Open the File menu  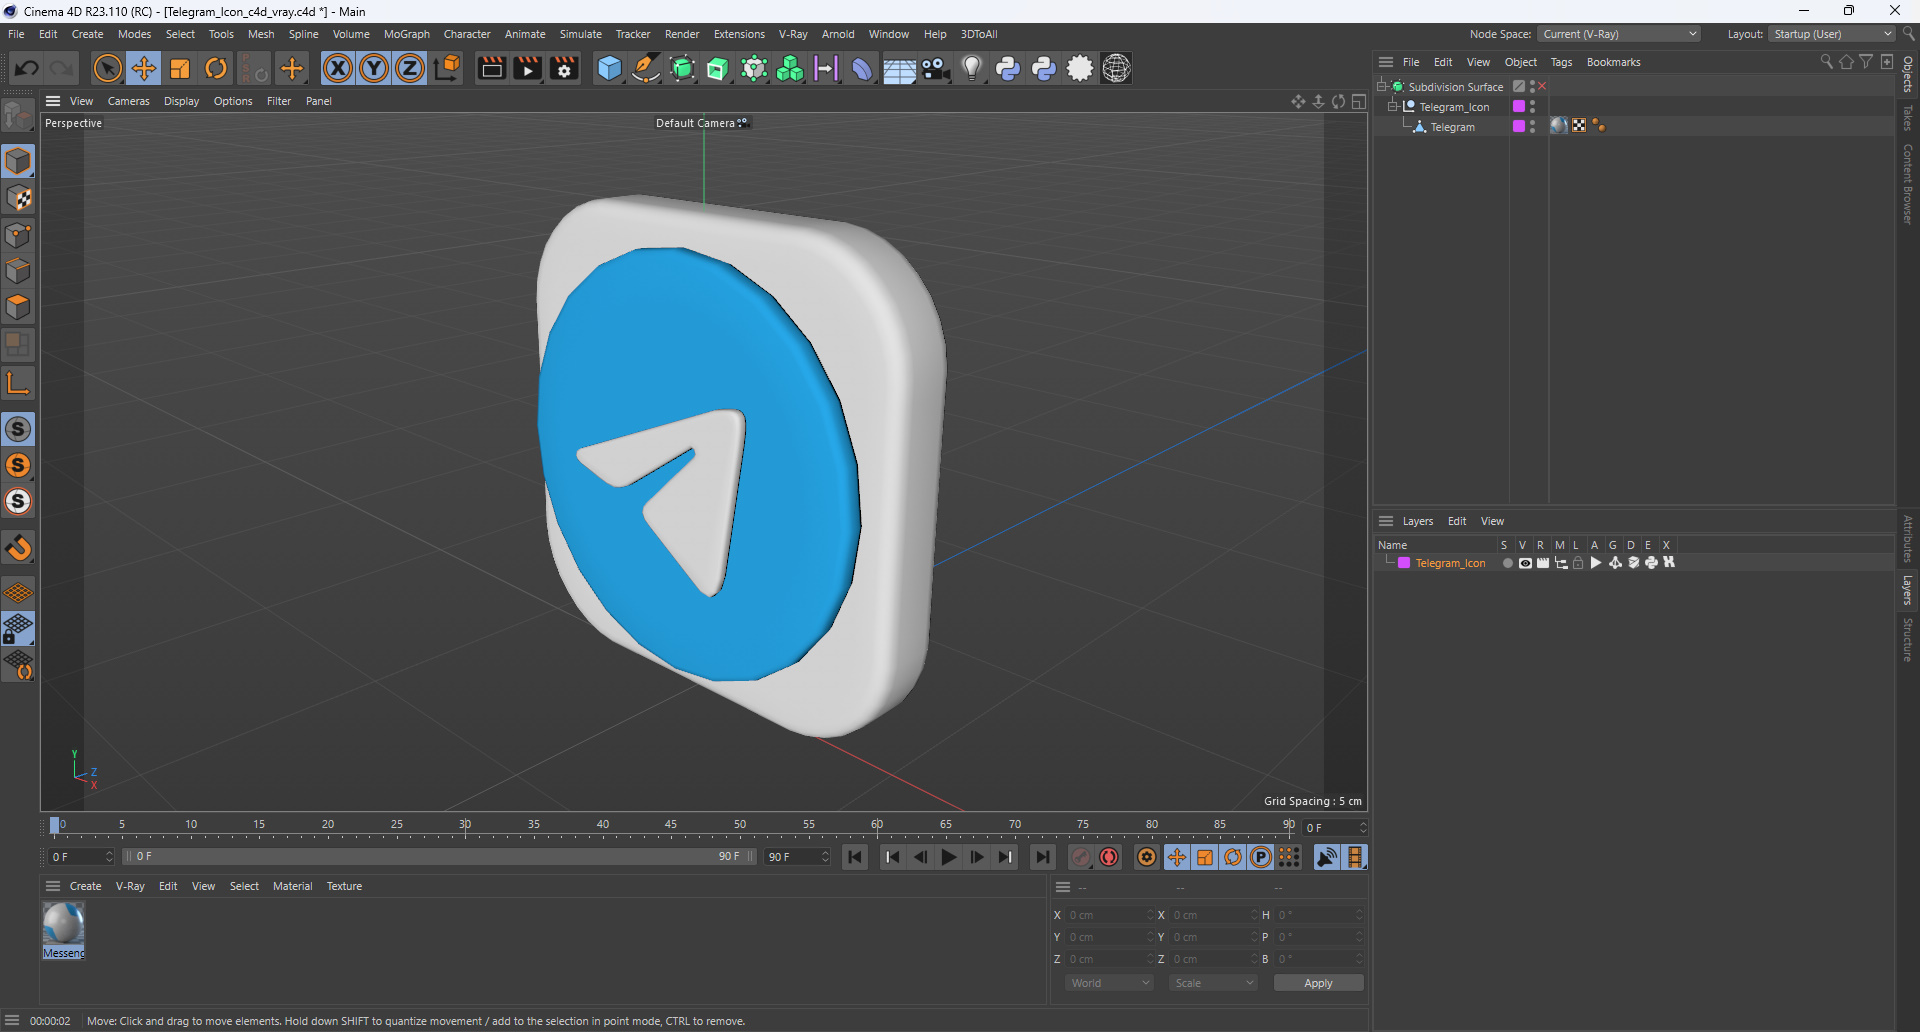tap(16, 34)
